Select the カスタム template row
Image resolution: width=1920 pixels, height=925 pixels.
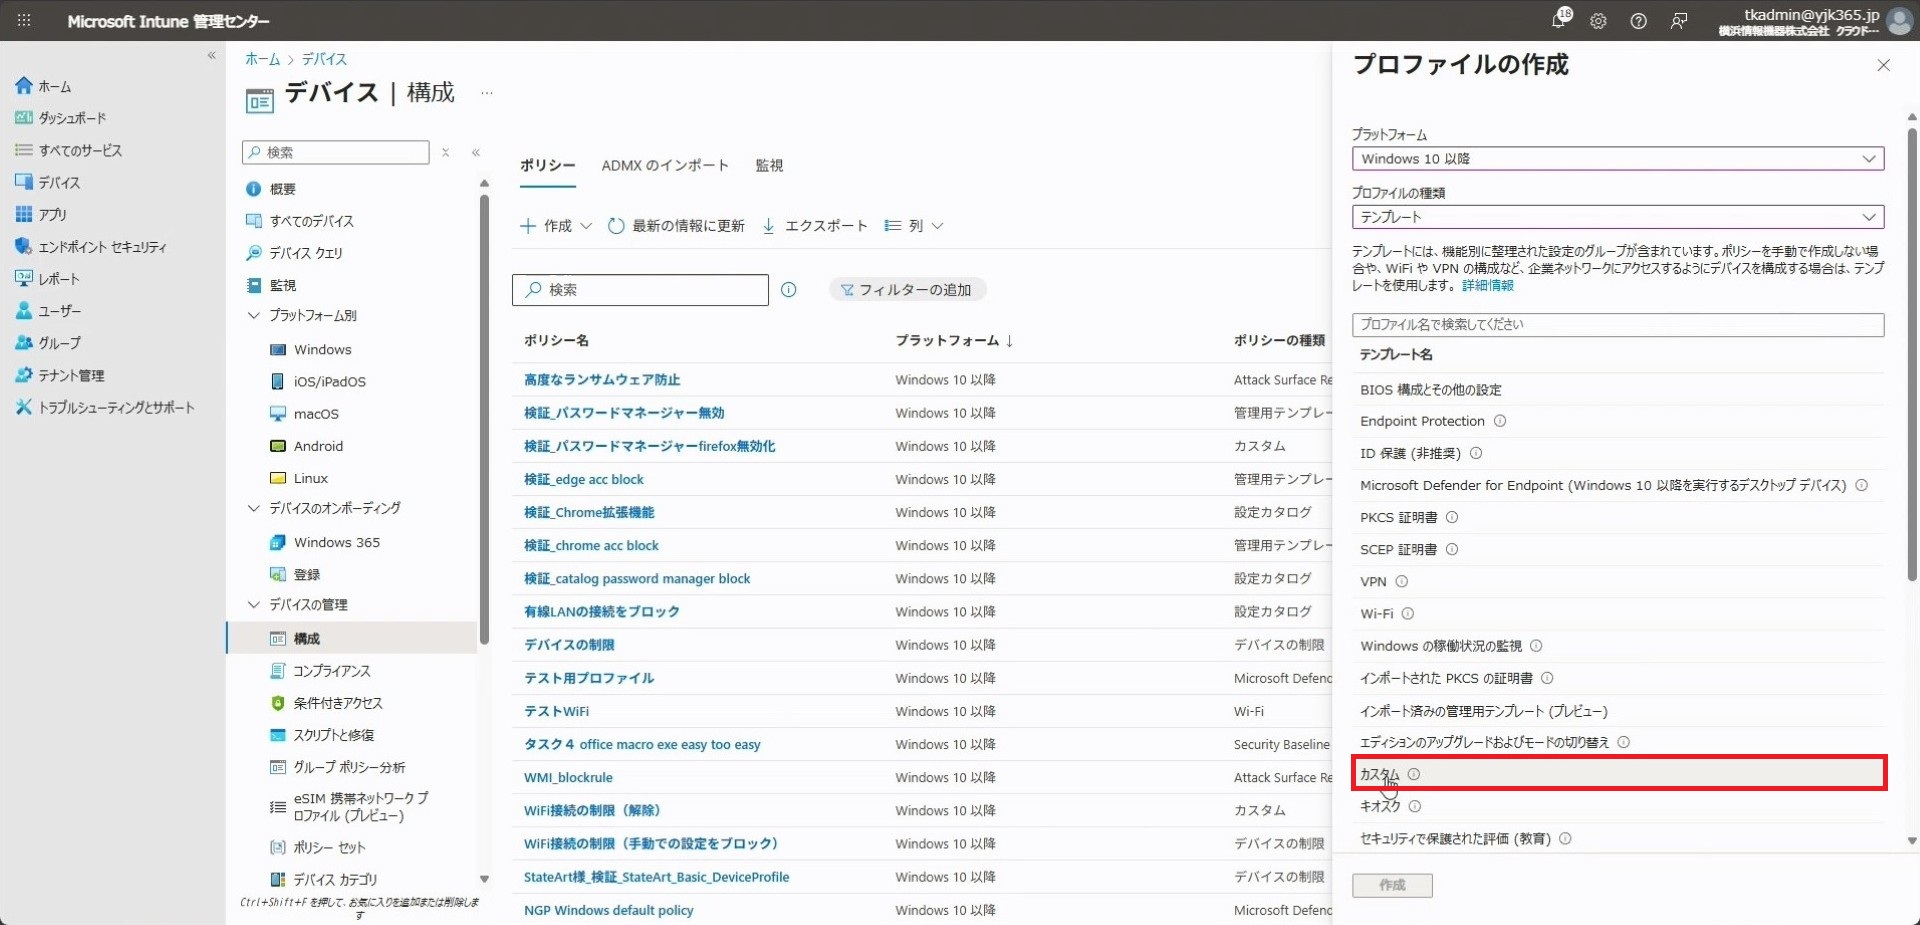click(1617, 774)
